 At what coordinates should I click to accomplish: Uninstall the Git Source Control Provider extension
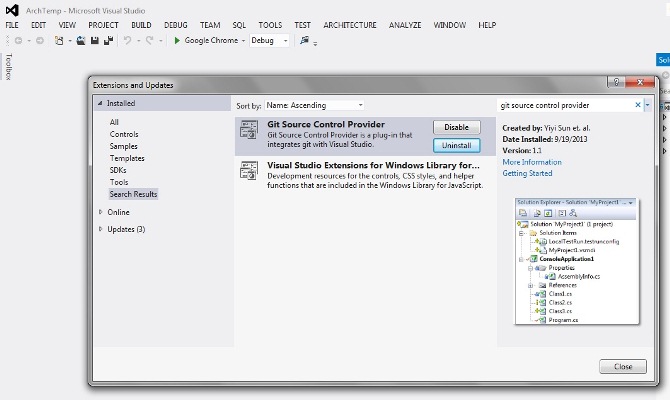[457, 145]
